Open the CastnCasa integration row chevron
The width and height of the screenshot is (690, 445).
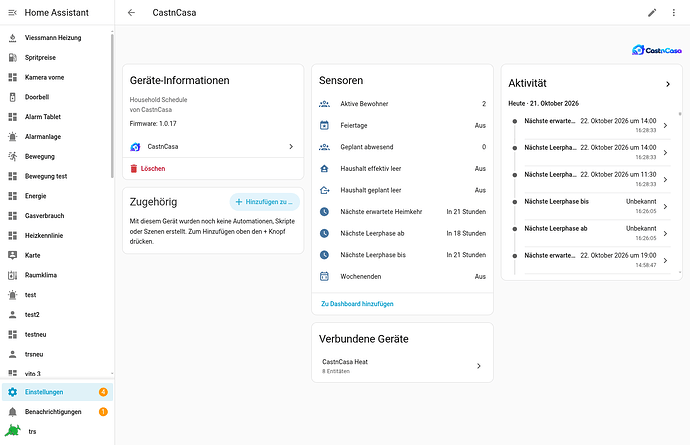(291, 147)
